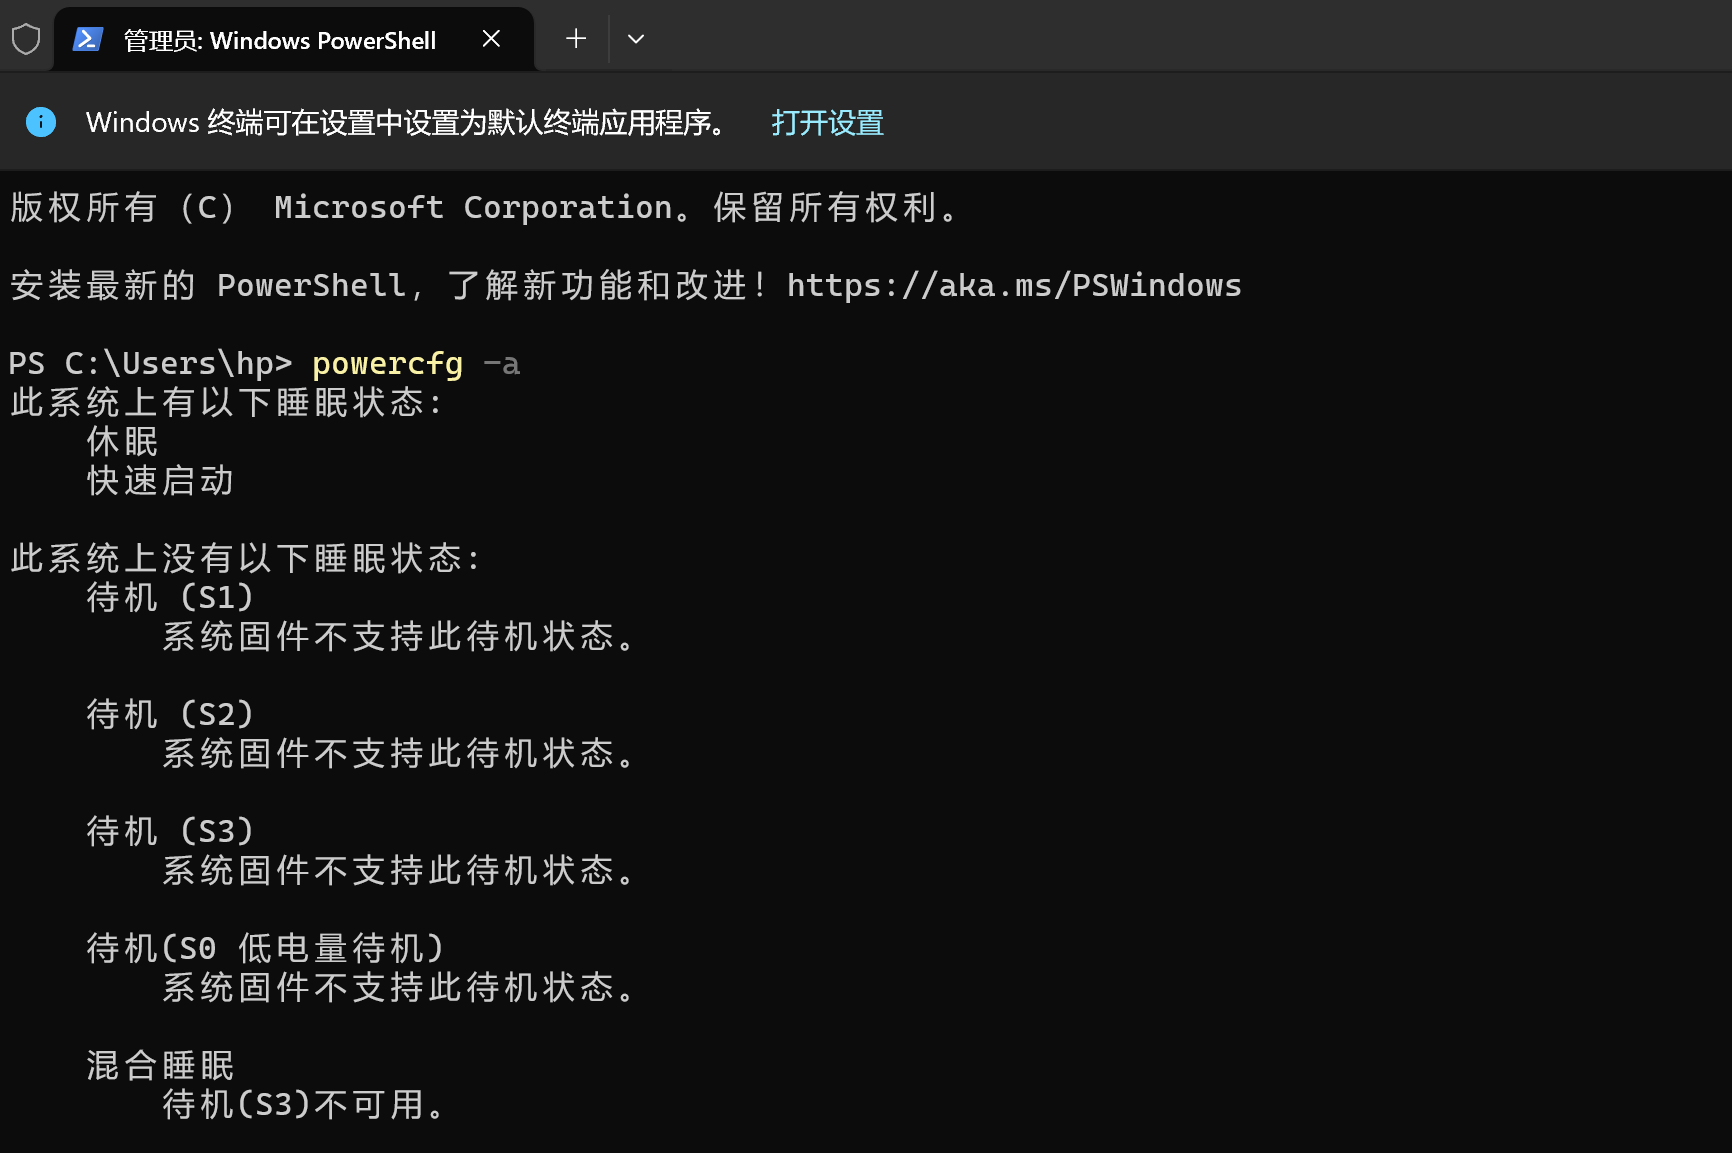This screenshot has height=1153, width=1732.
Task: Click the blue info icon in the notification bar
Action: click(41, 122)
